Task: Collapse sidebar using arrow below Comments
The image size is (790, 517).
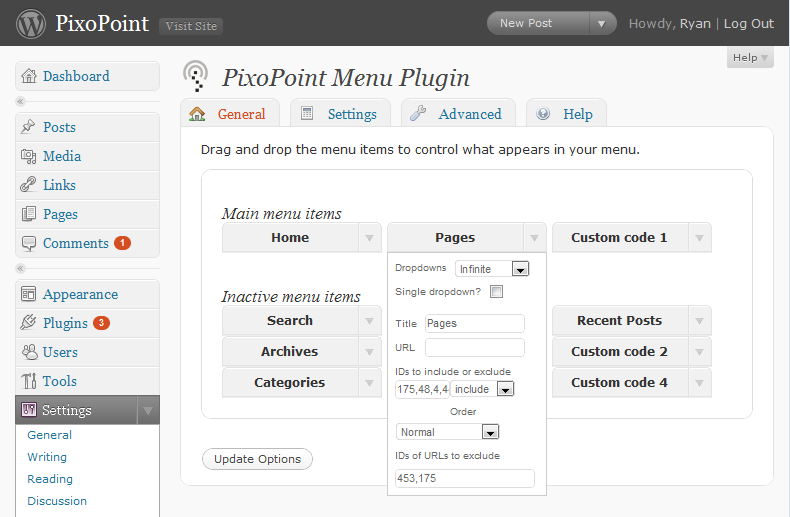Action: pos(20,268)
